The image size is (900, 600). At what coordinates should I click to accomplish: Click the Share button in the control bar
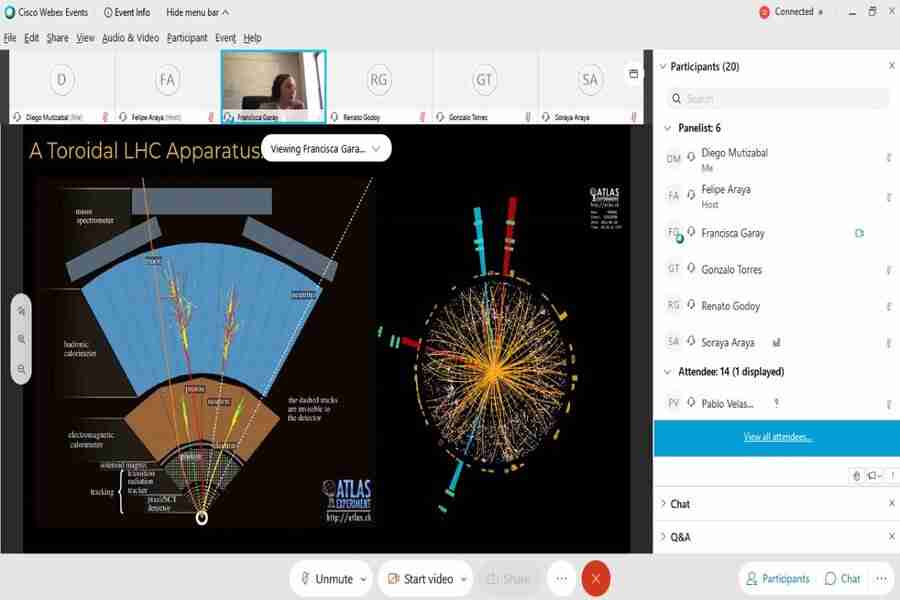509,579
